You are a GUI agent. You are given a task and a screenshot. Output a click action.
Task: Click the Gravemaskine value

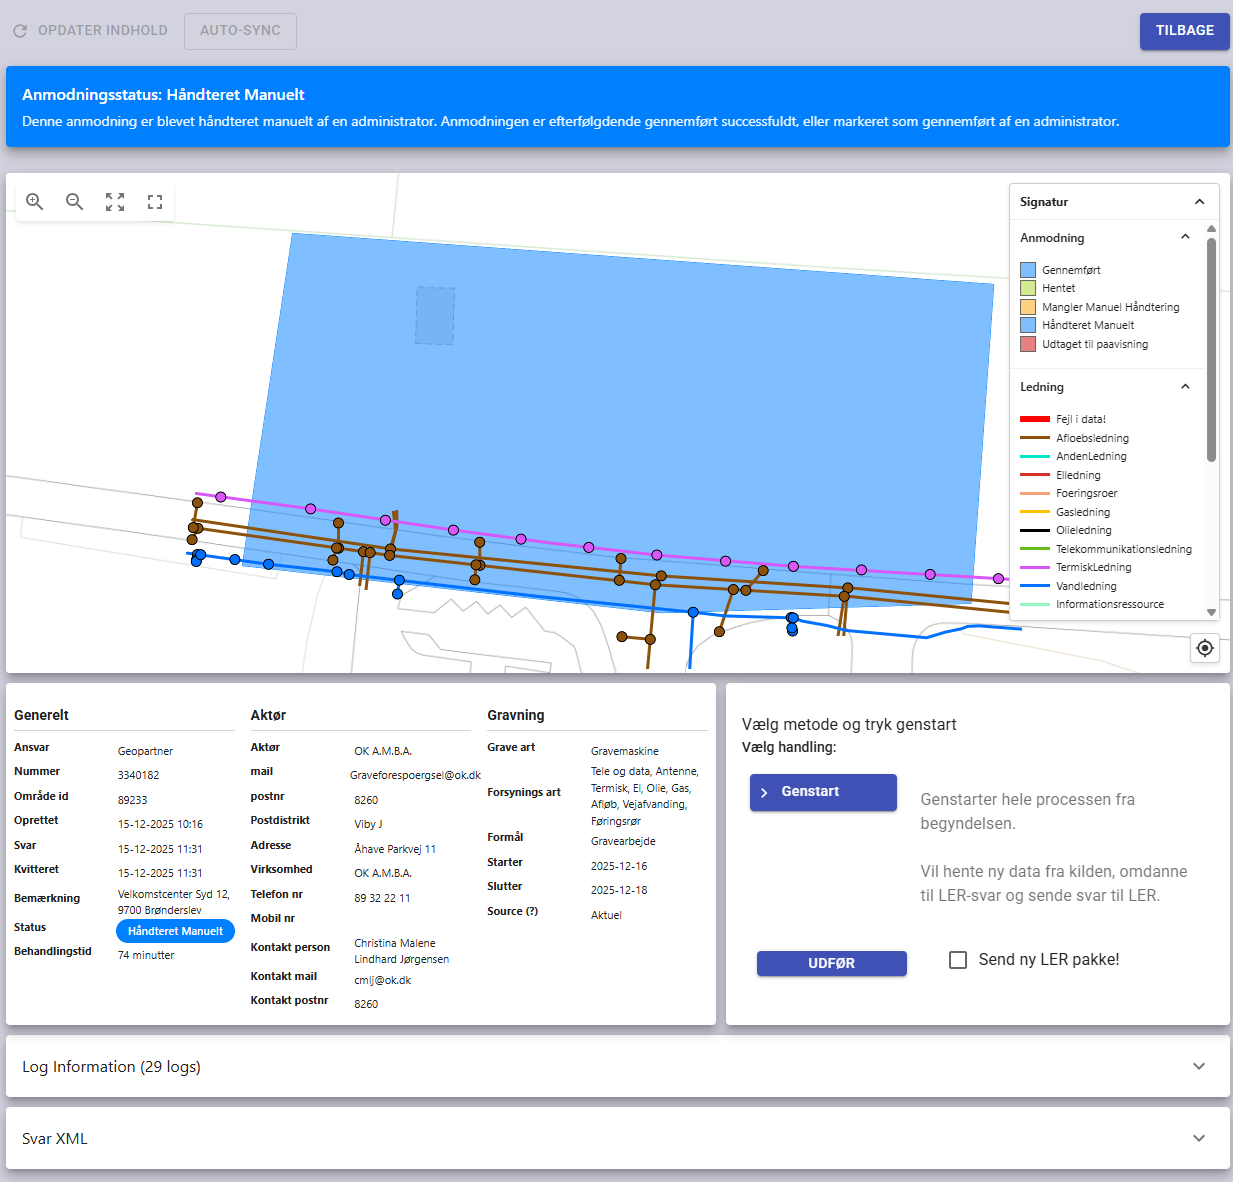point(625,751)
